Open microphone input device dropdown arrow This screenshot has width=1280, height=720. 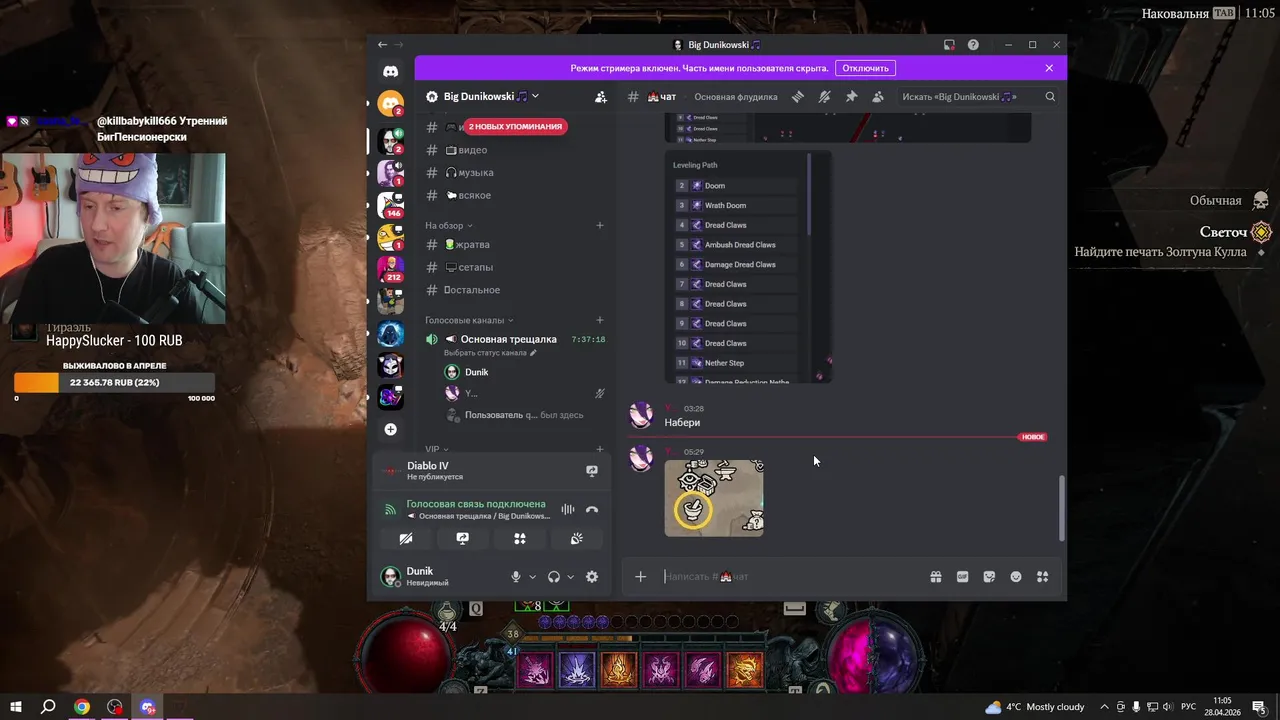tap(532, 577)
